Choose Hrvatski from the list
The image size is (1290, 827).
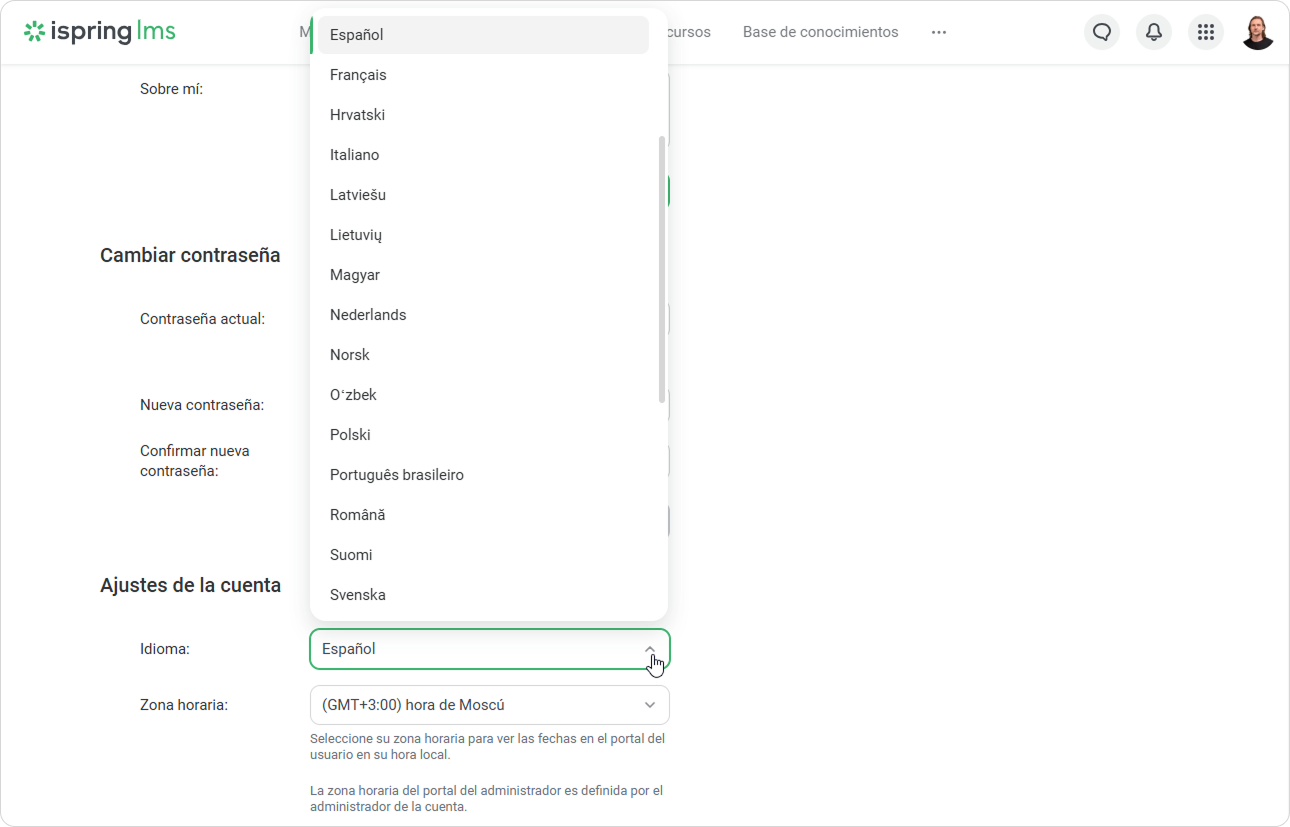tap(357, 115)
